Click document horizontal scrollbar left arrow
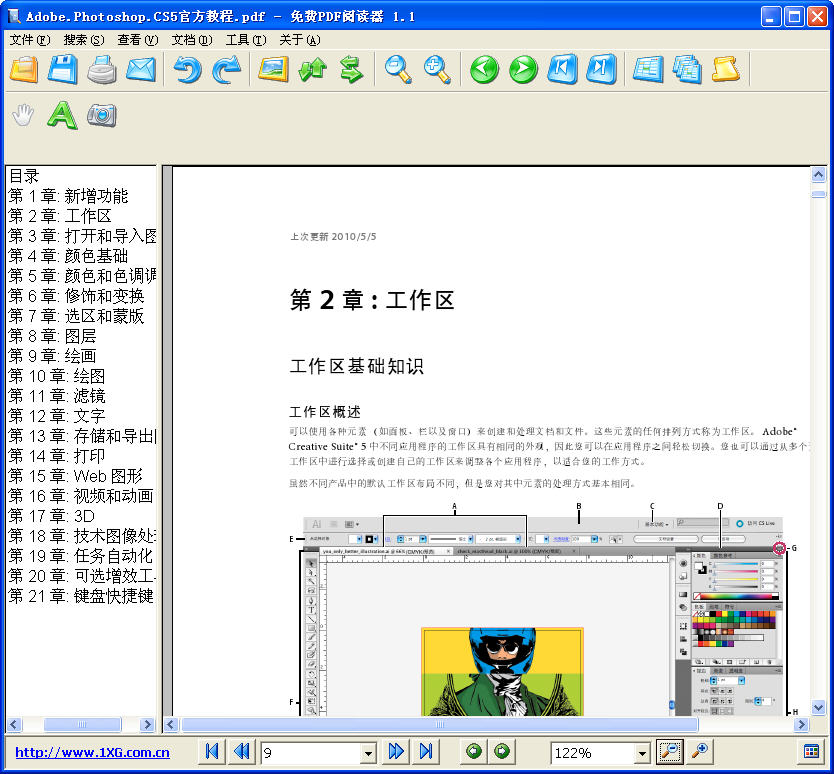This screenshot has height=774, width=834. (170, 725)
